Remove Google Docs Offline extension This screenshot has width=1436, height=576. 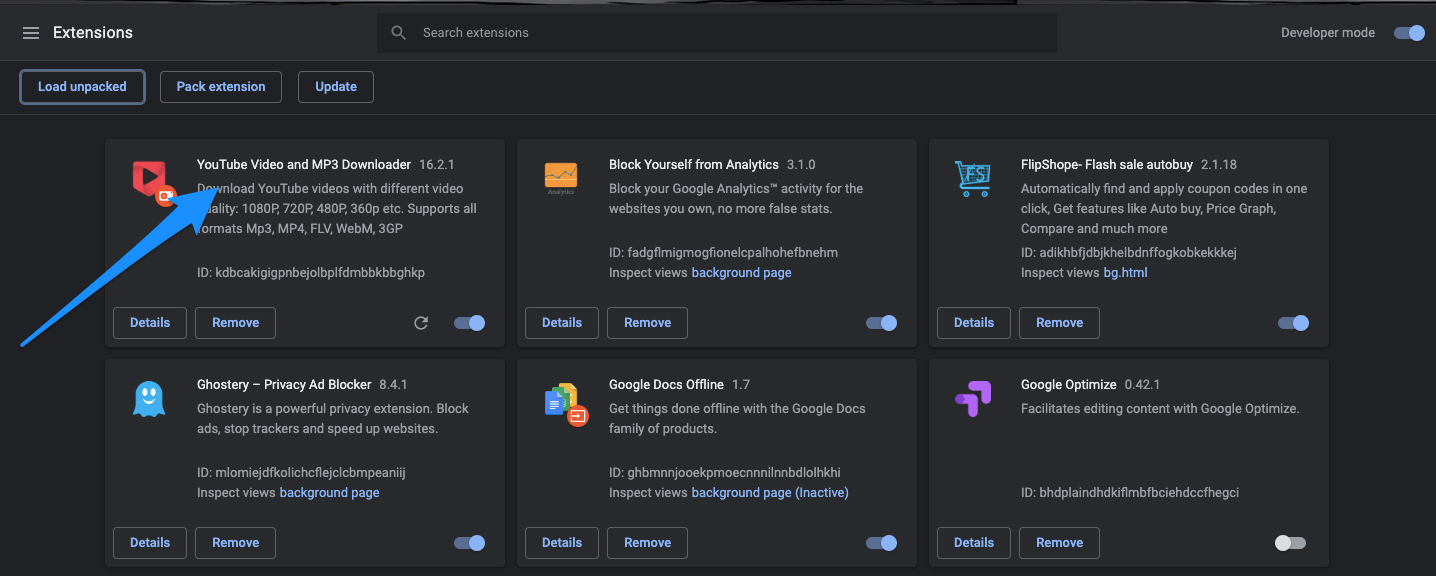point(648,543)
